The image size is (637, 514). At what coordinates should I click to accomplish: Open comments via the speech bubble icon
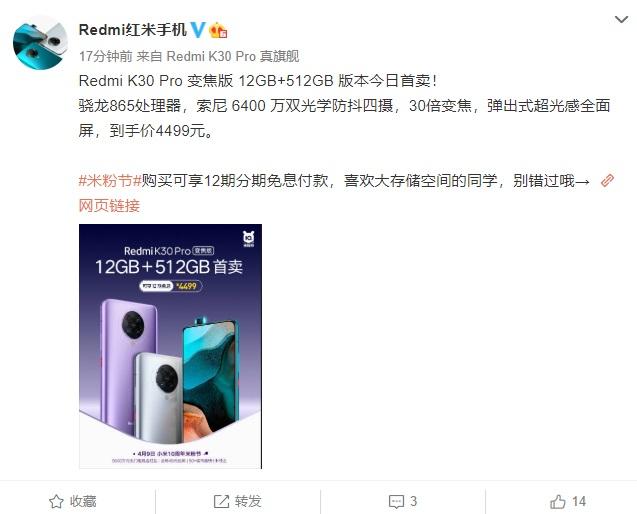point(396,502)
